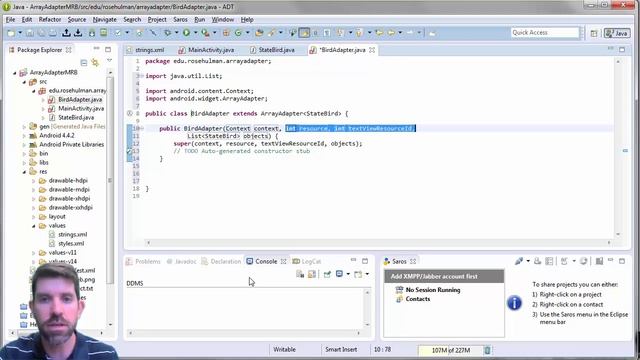This screenshot has width=640, height=360.
Task: Switch to the Problems tab
Action: 143,261
